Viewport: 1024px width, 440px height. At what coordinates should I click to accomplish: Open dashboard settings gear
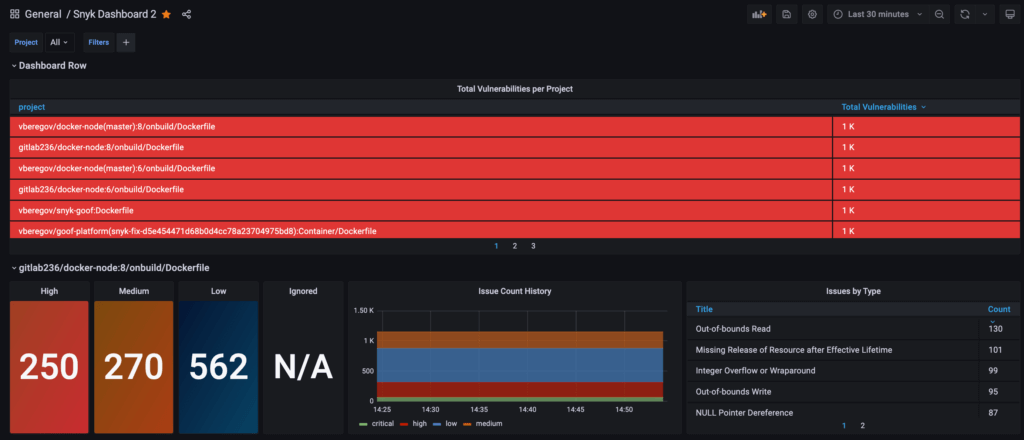coord(812,14)
